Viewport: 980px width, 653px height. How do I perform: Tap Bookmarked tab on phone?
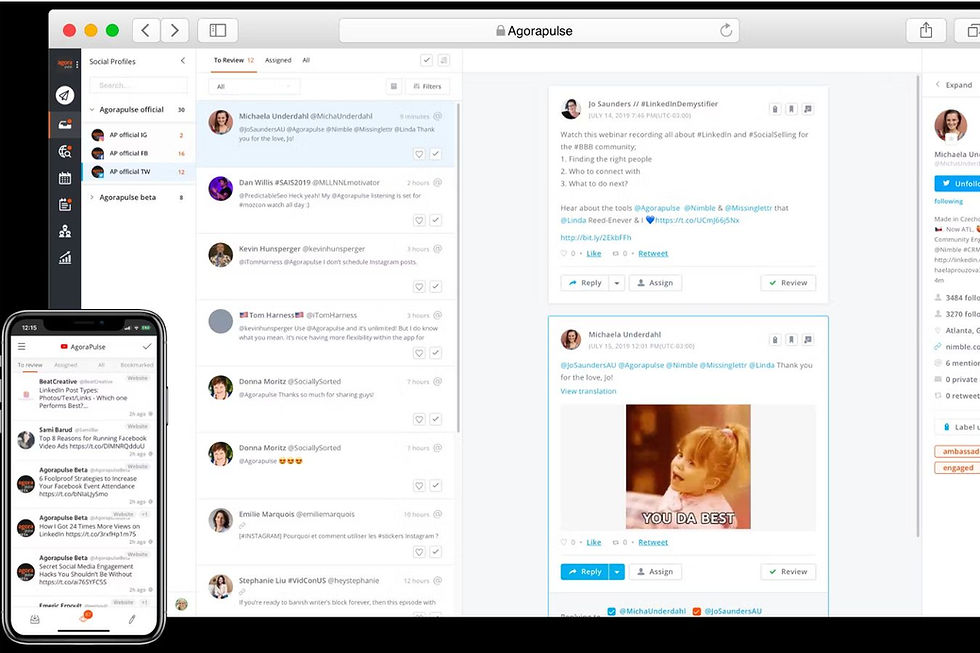coord(136,365)
